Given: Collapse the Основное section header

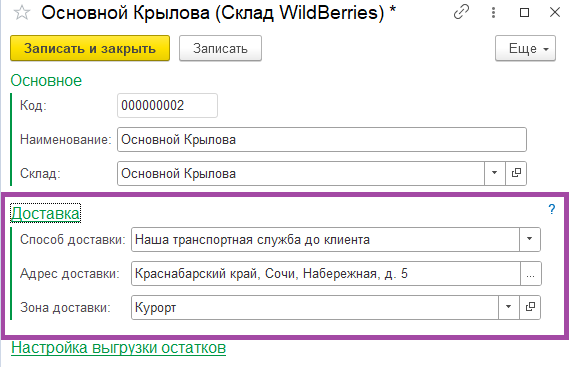Looking at the screenshot, I should click(x=46, y=80).
